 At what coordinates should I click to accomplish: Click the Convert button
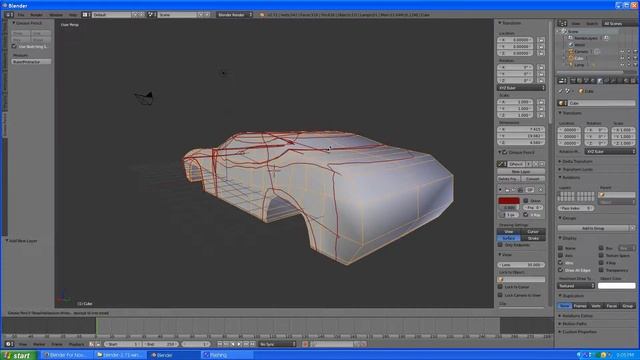[533, 179]
